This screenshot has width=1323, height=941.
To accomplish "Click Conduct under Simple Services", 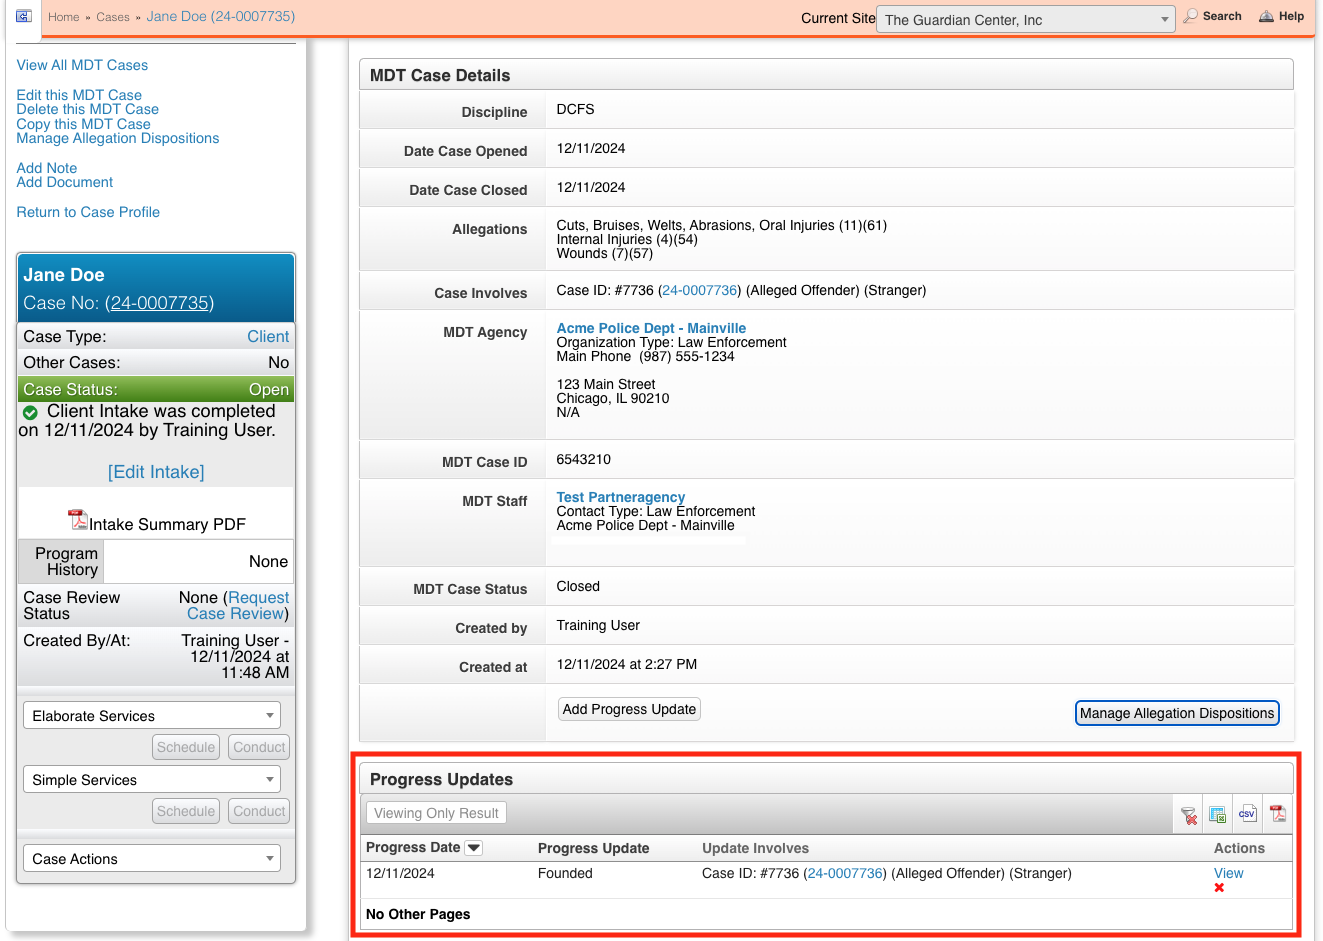I will [259, 811].
